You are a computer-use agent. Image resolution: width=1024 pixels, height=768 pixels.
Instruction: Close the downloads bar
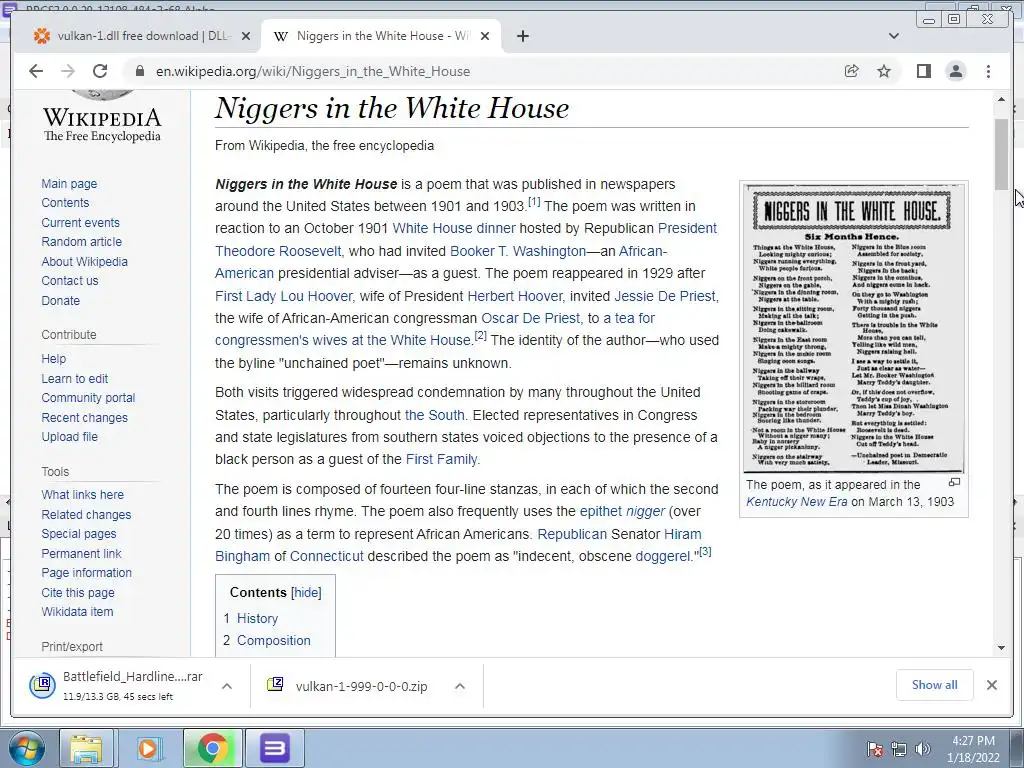coord(991,684)
